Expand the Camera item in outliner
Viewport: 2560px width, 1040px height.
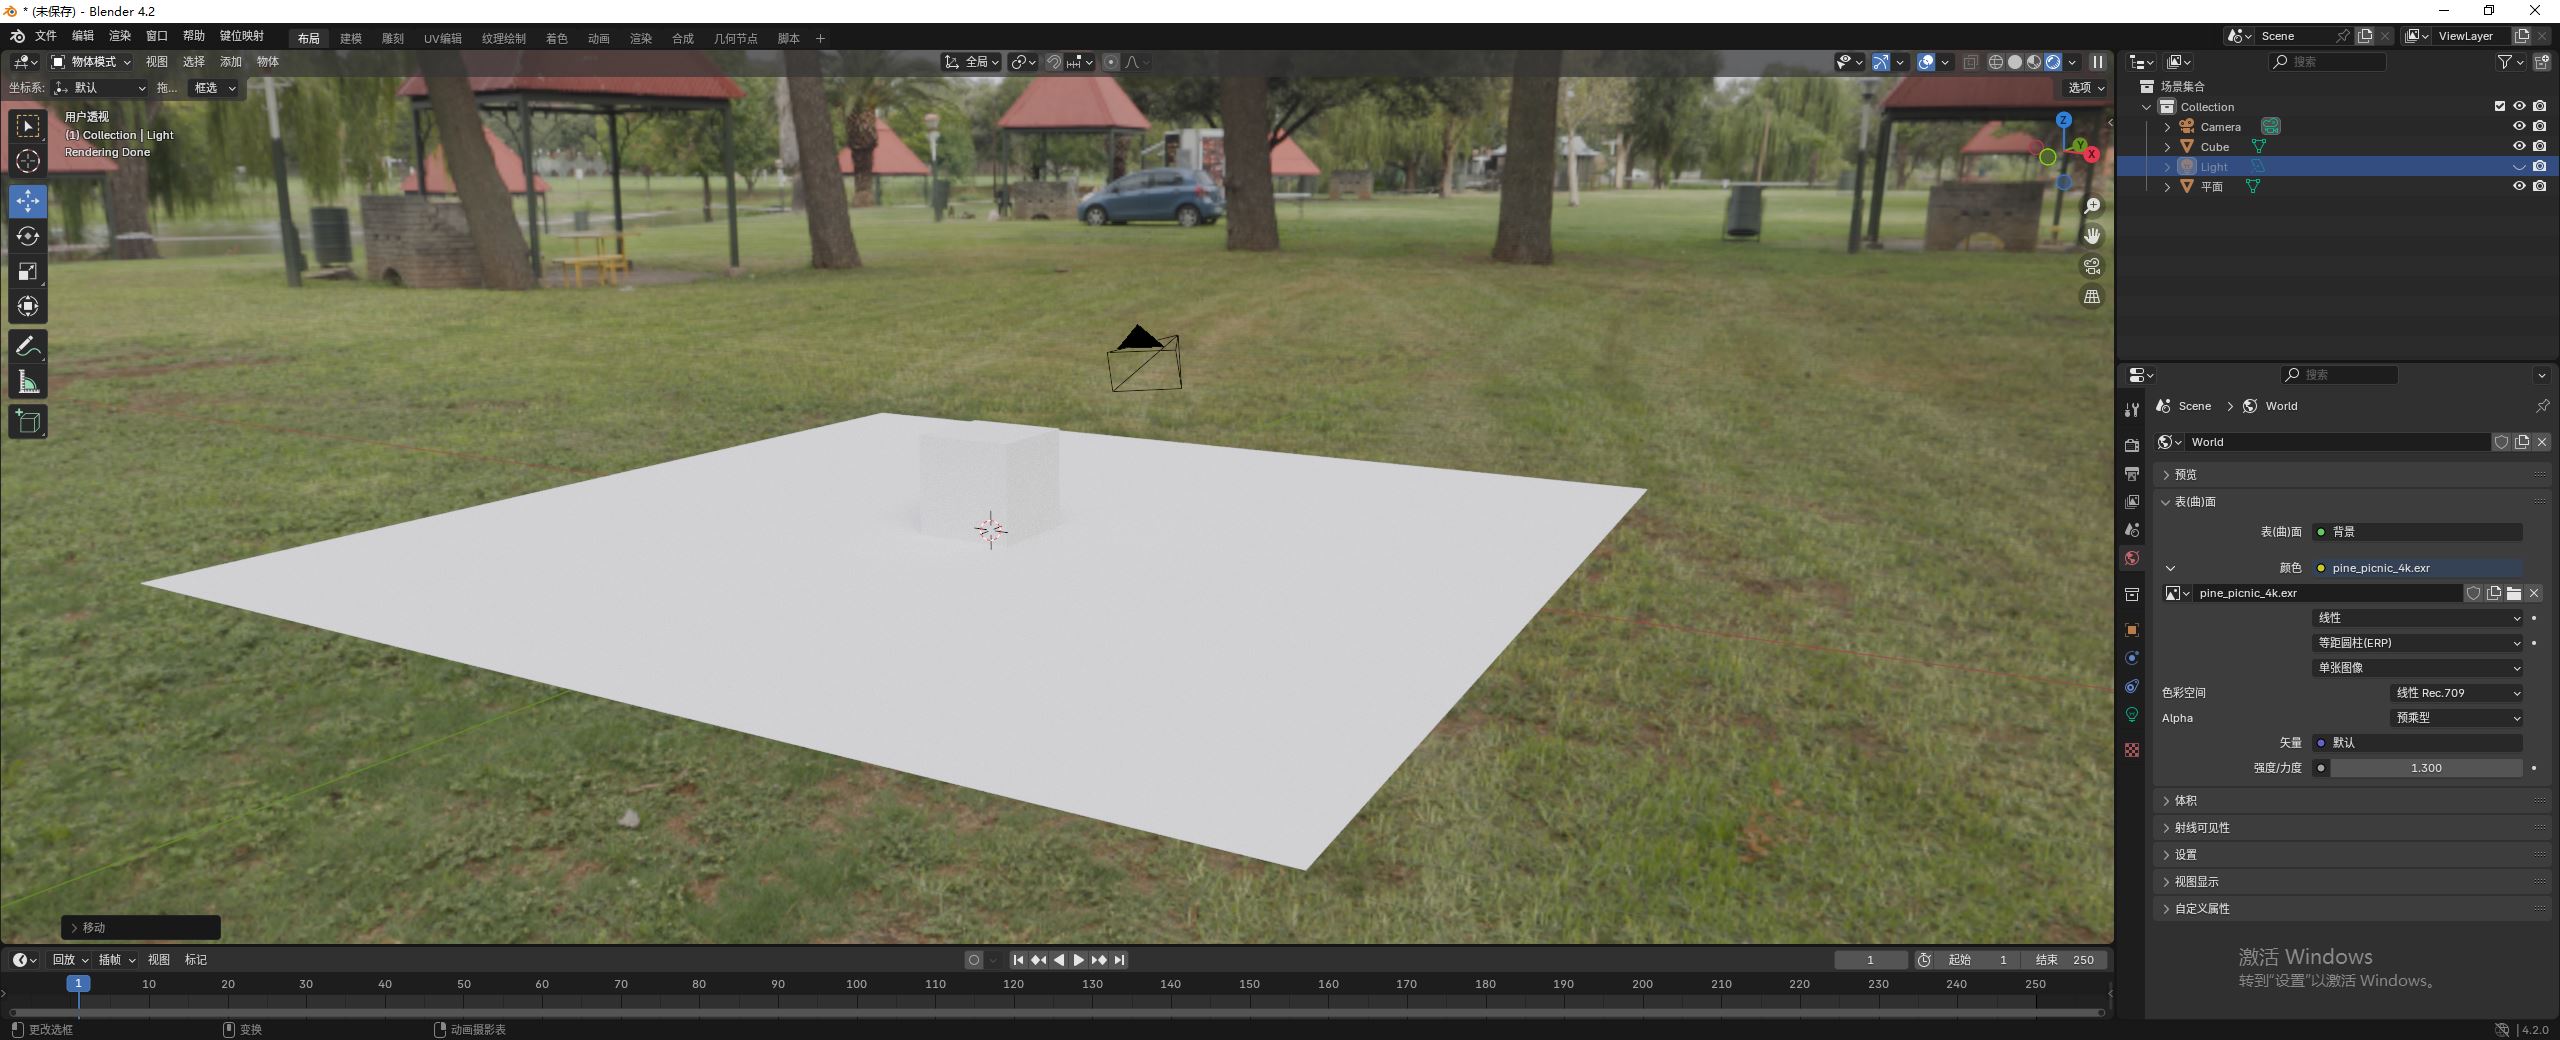(2167, 127)
